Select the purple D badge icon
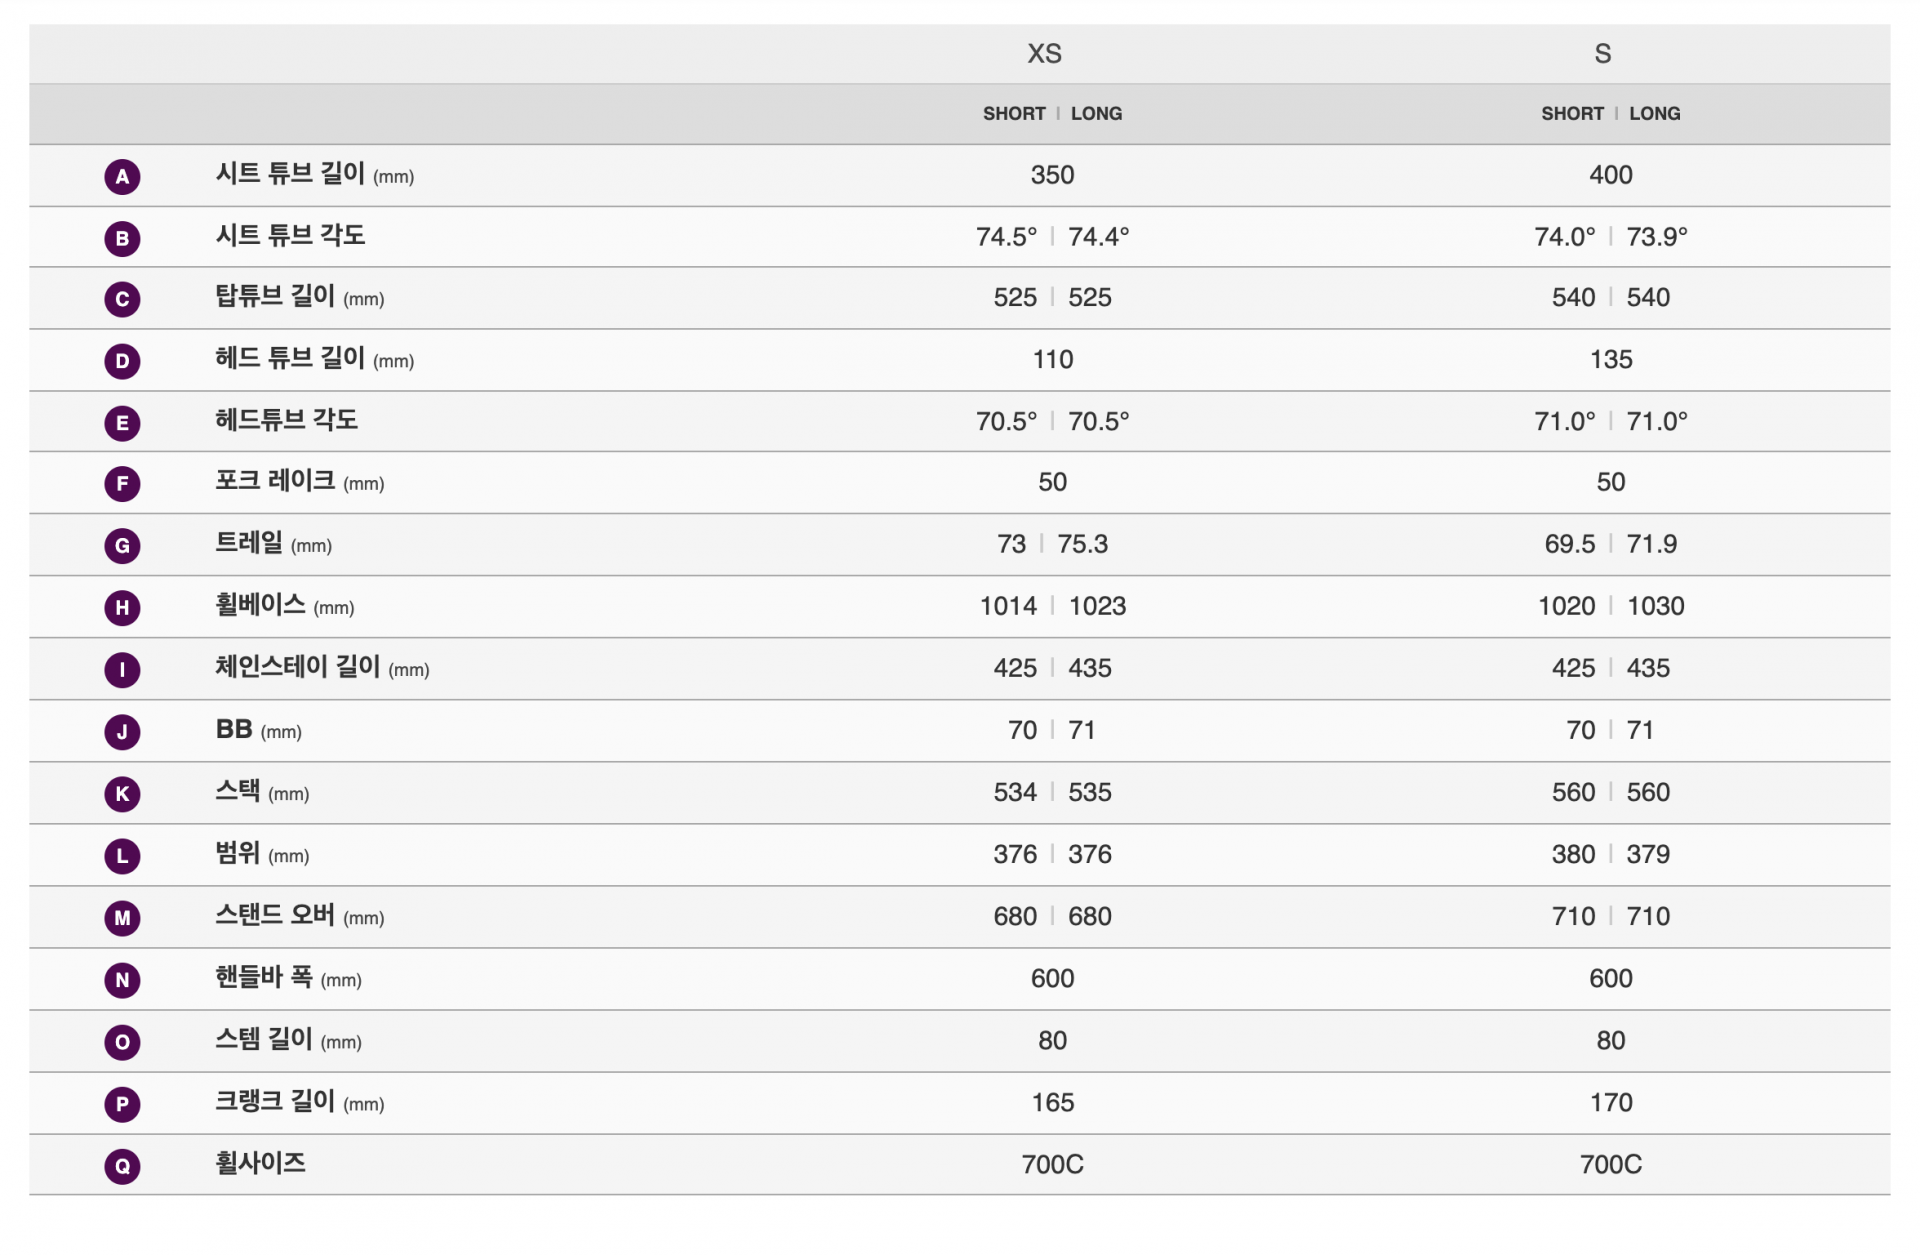The image size is (1920, 1255). click(122, 361)
